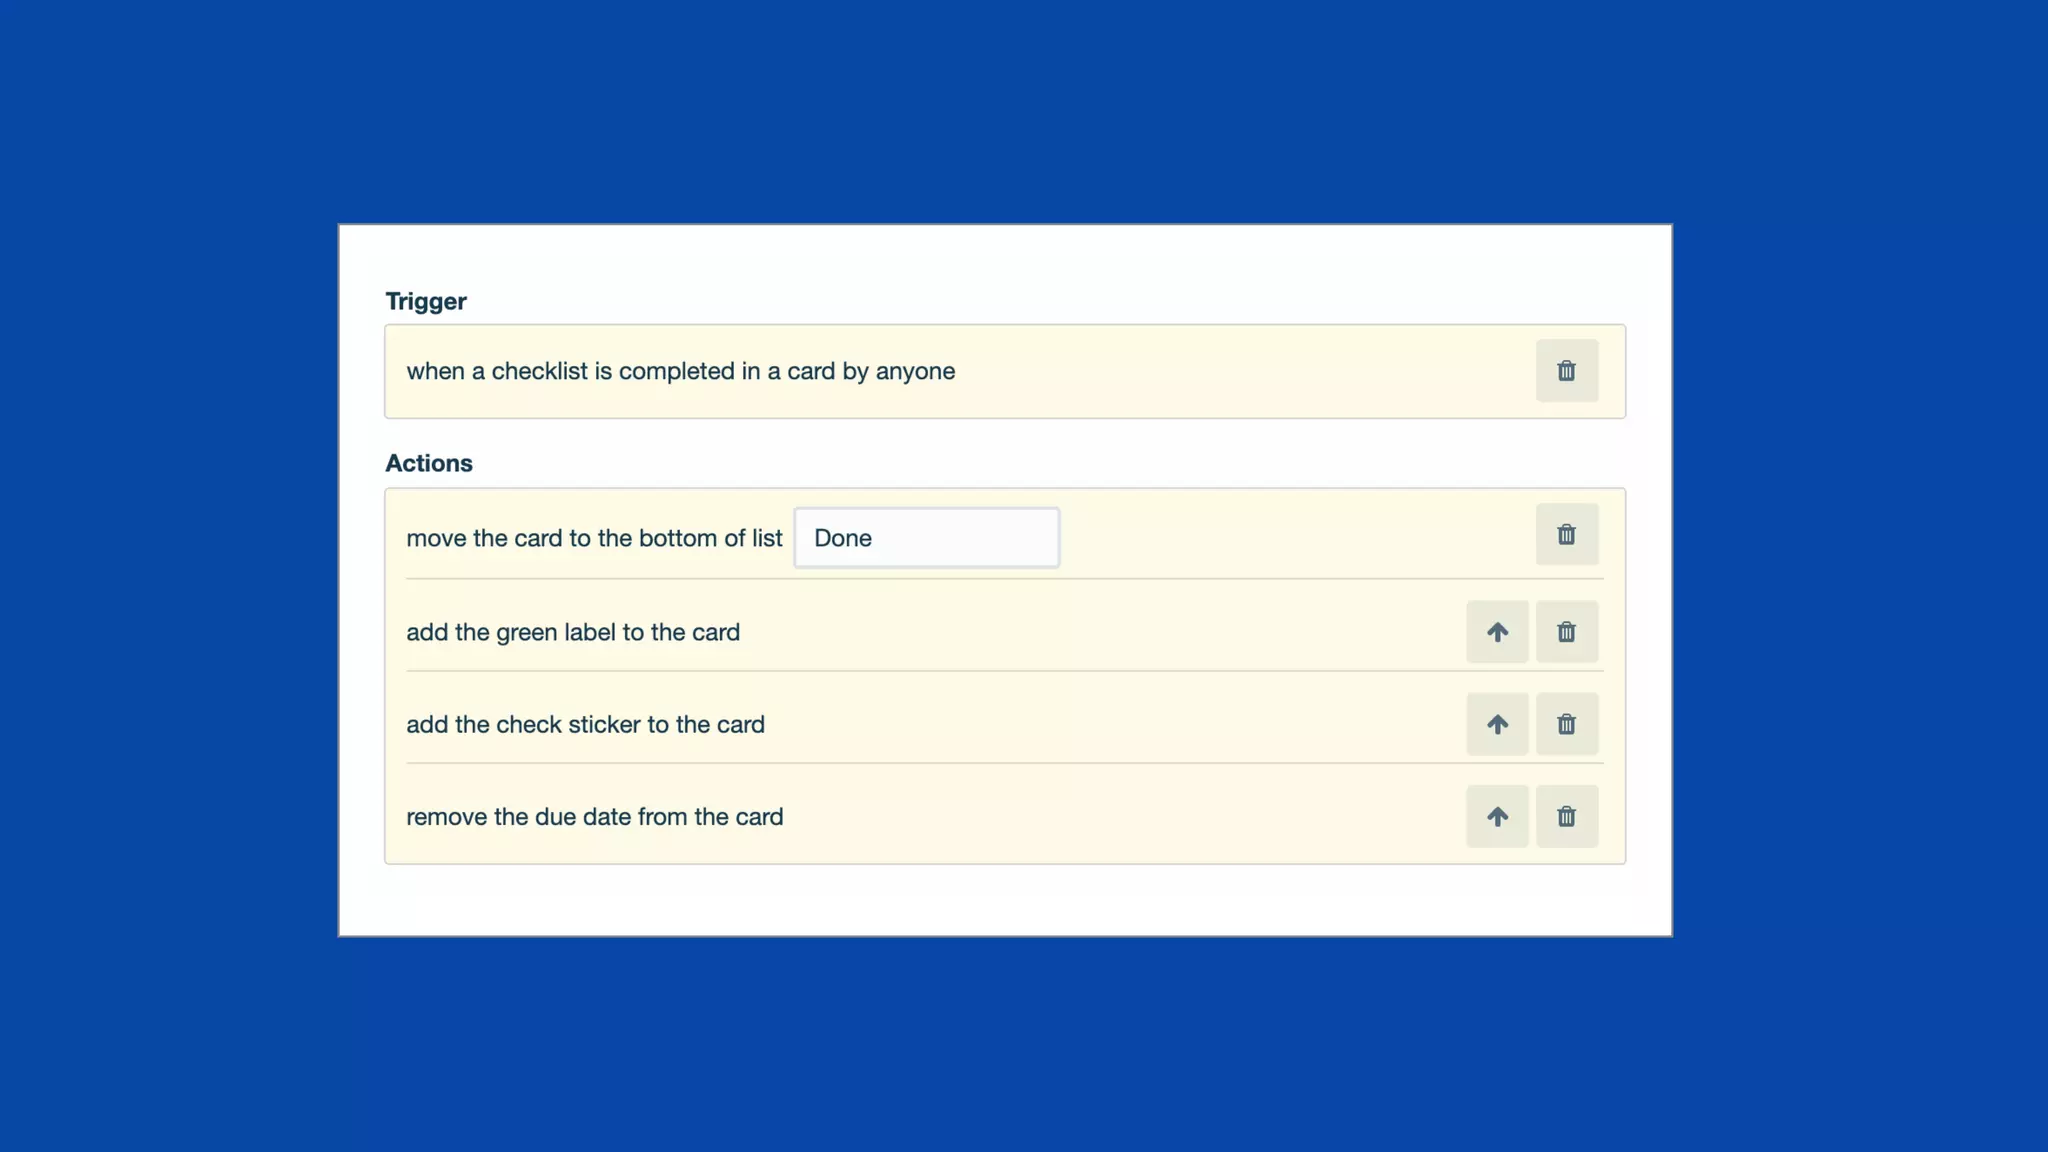The width and height of the screenshot is (2048, 1152).
Task: Click the 'when a checklist is completed' trigger text
Action: [x=680, y=371]
